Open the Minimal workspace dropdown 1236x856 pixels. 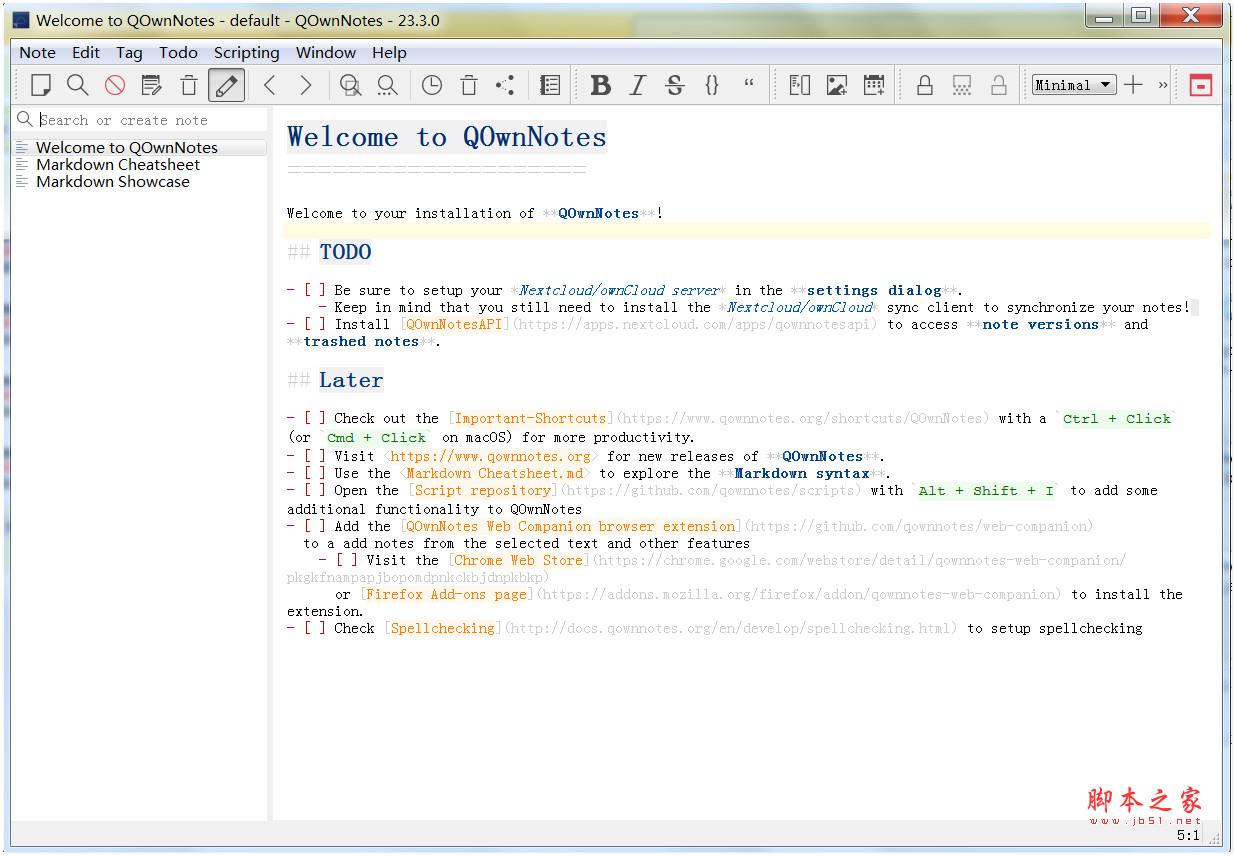coord(1072,85)
